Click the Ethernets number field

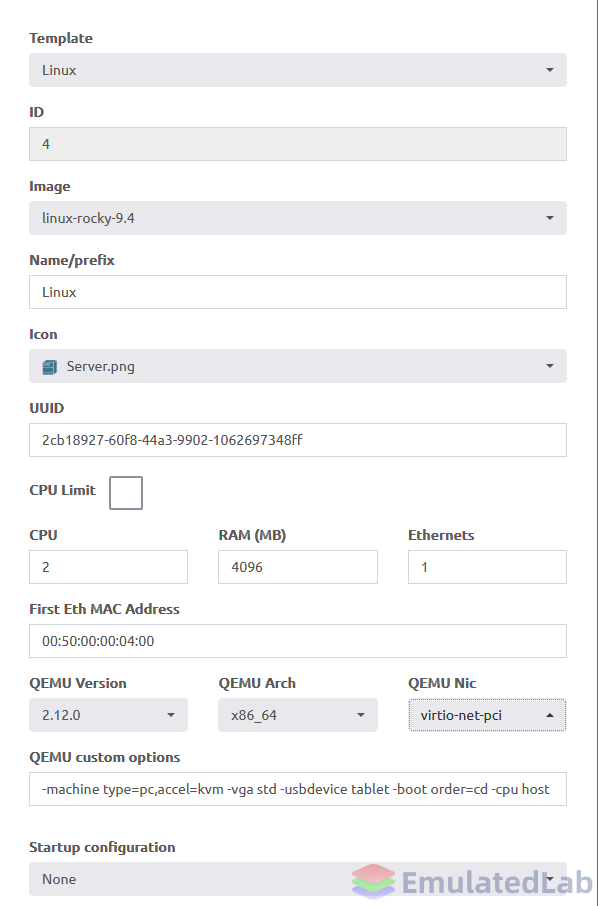(x=487, y=567)
